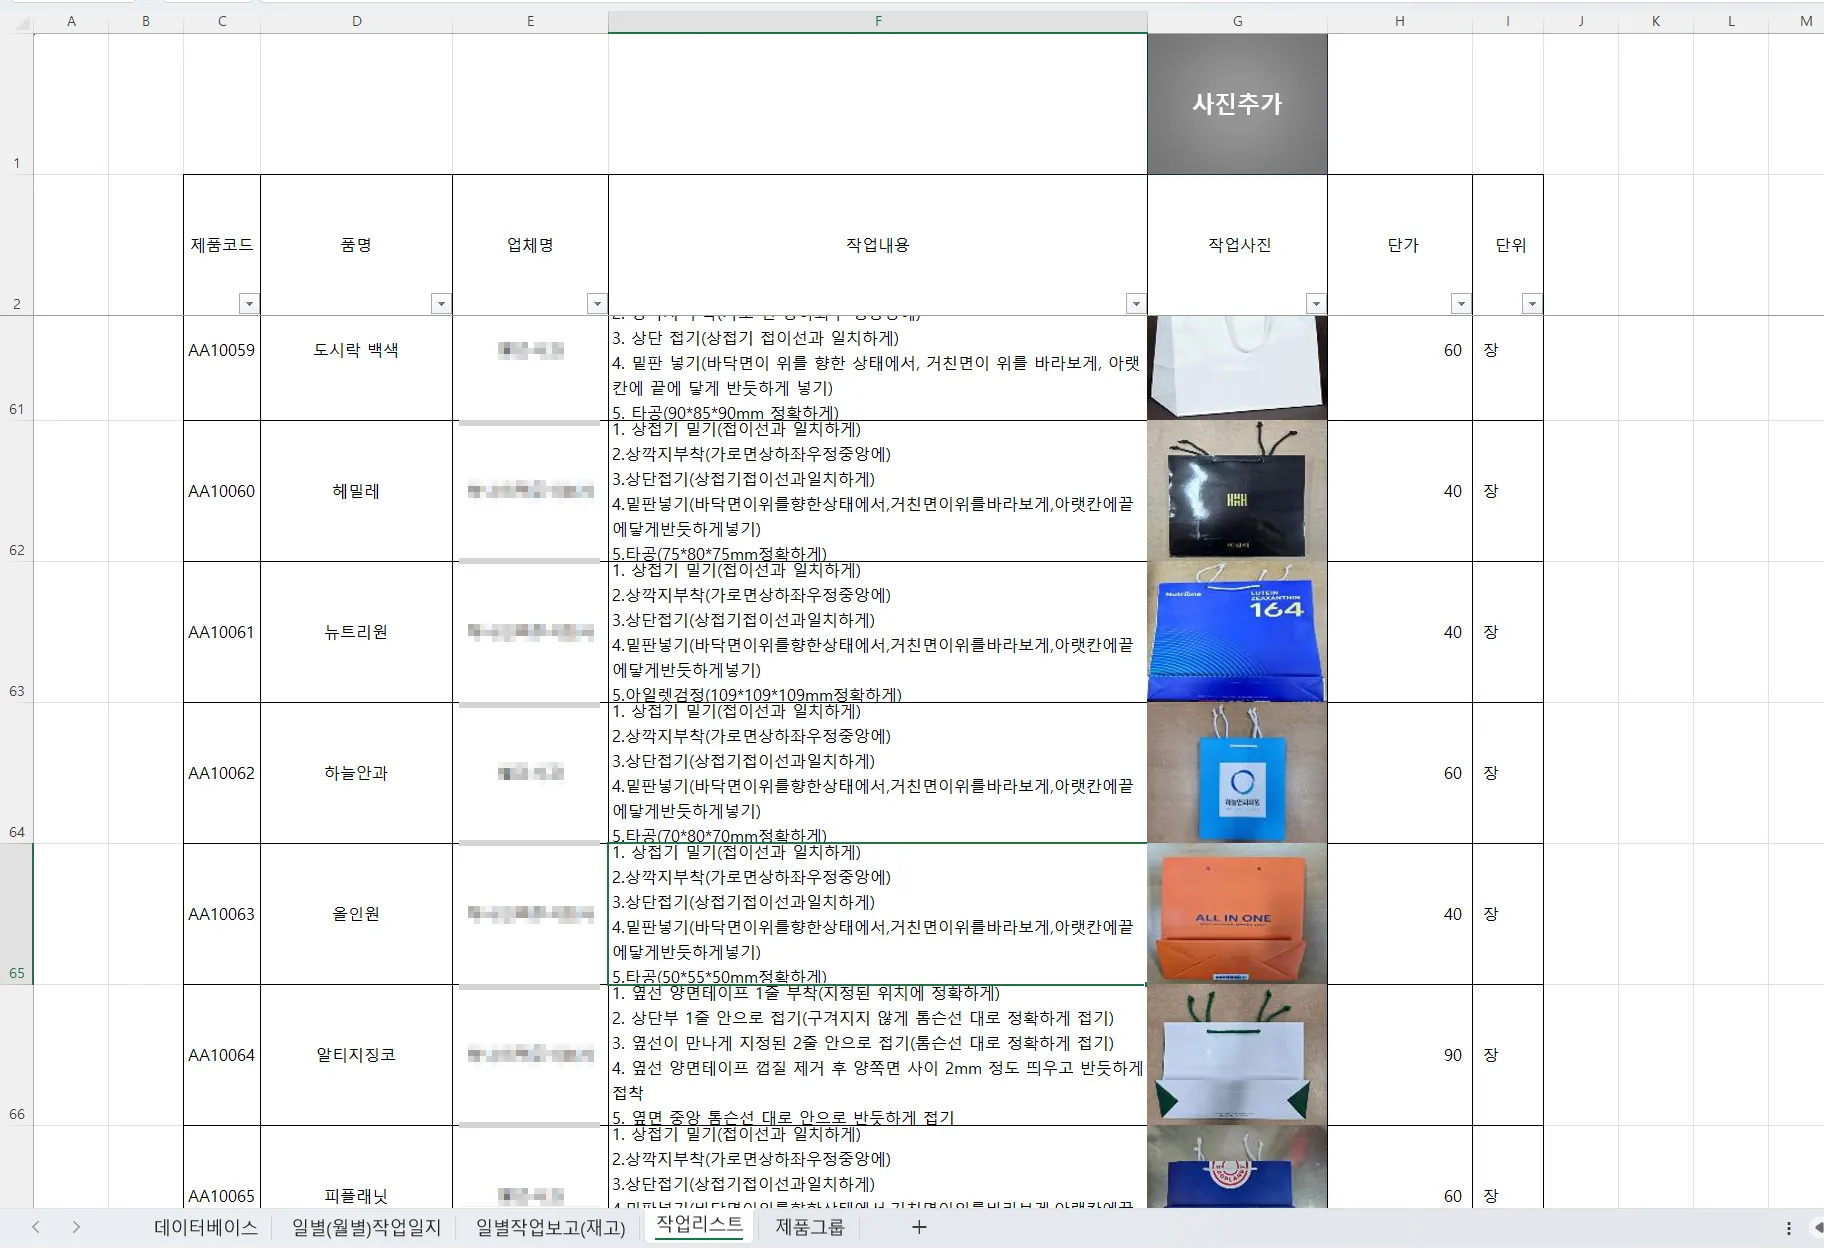Image resolution: width=1824 pixels, height=1249 pixels.
Task: Select the 올인원 work description cell
Action: [x=878, y=914]
